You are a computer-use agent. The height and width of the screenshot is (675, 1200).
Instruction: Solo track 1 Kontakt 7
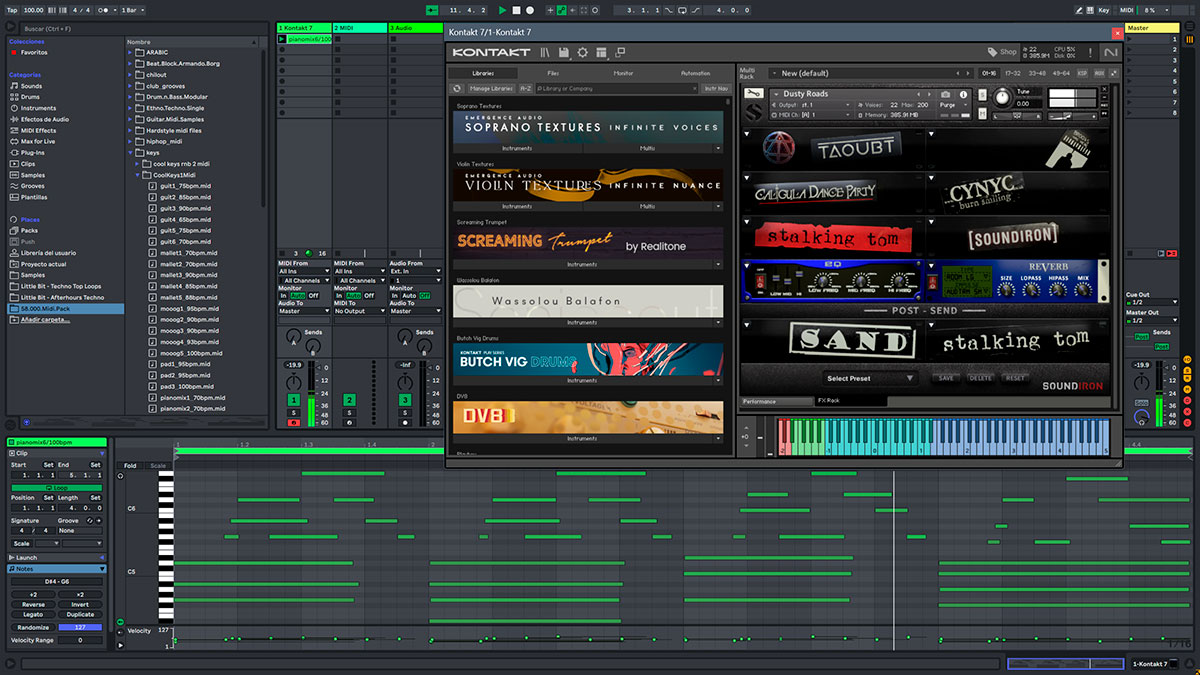tap(294, 412)
